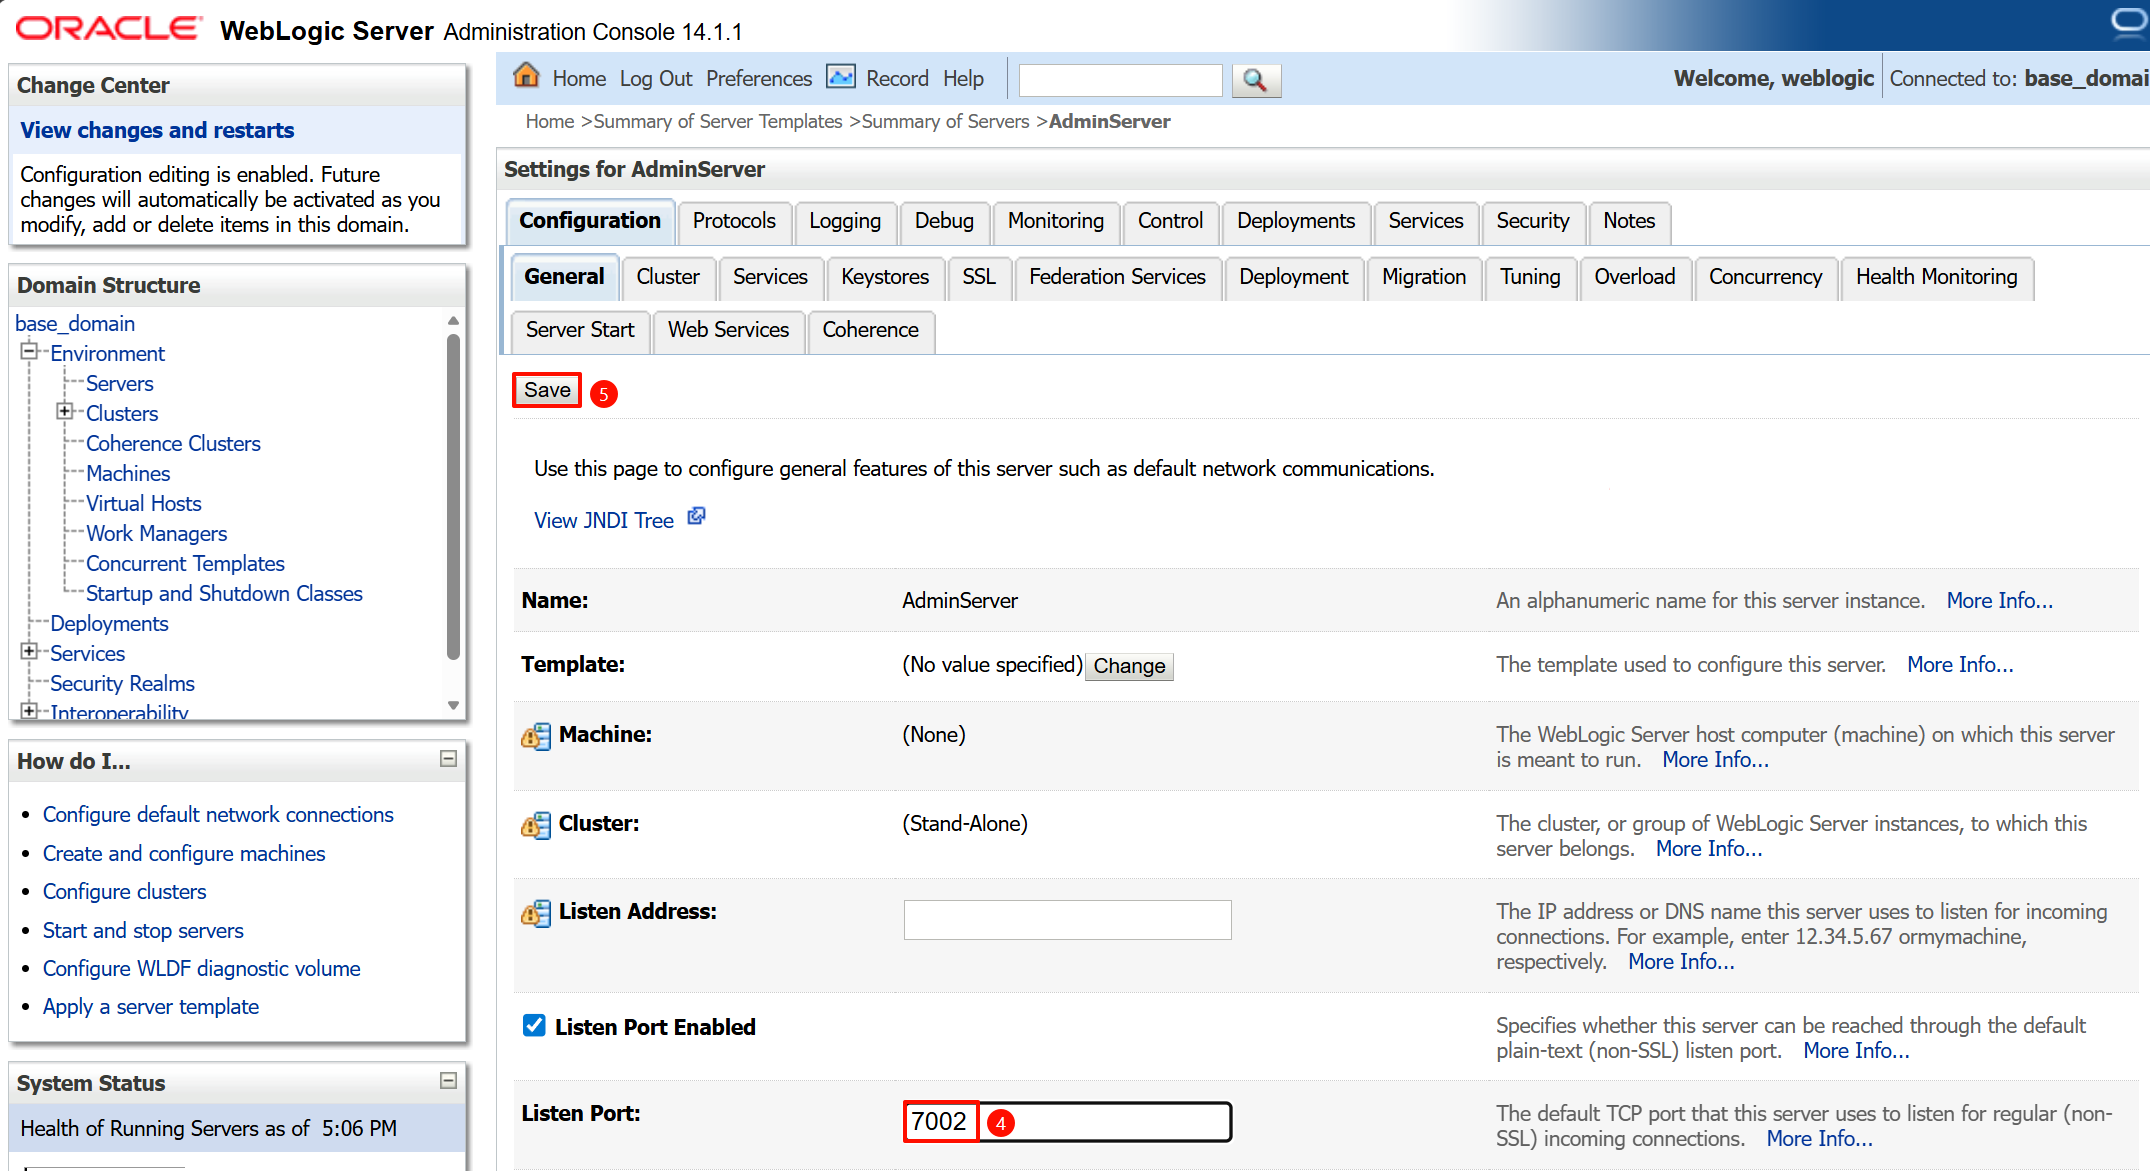Click More Info for Listen Port

pyautogui.click(x=1819, y=1139)
